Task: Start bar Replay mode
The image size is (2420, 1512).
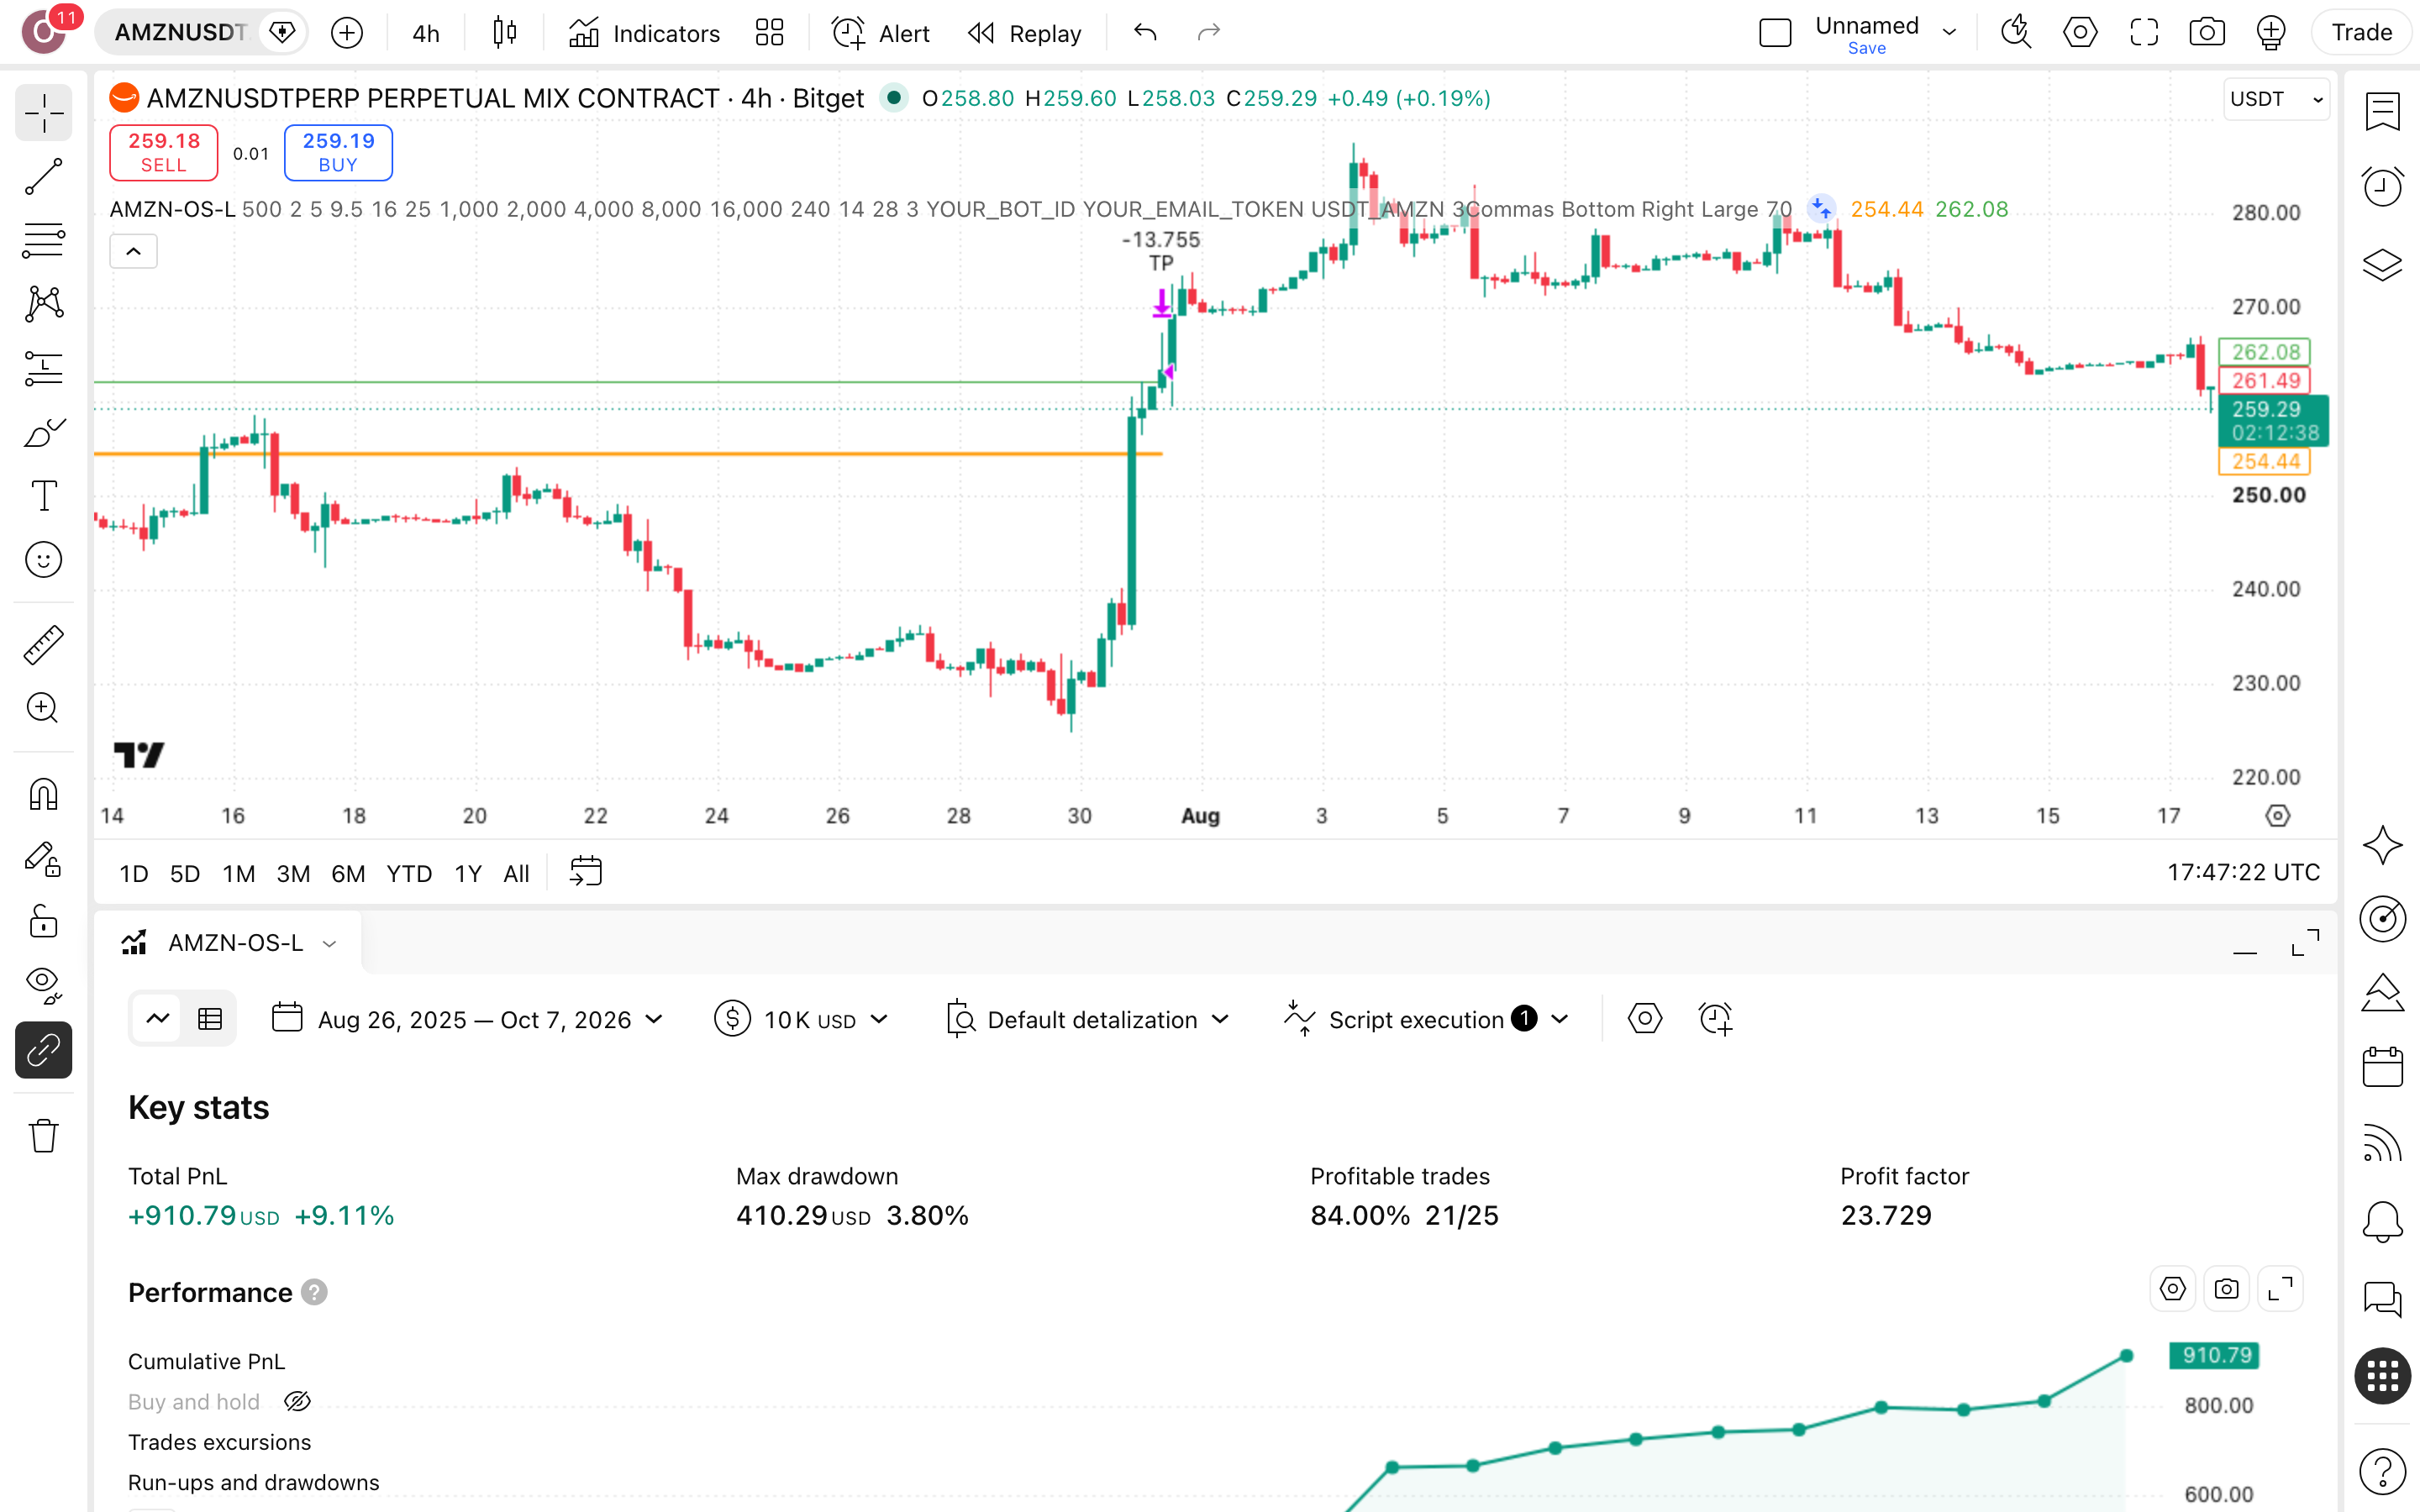Action: tap(1025, 33)
